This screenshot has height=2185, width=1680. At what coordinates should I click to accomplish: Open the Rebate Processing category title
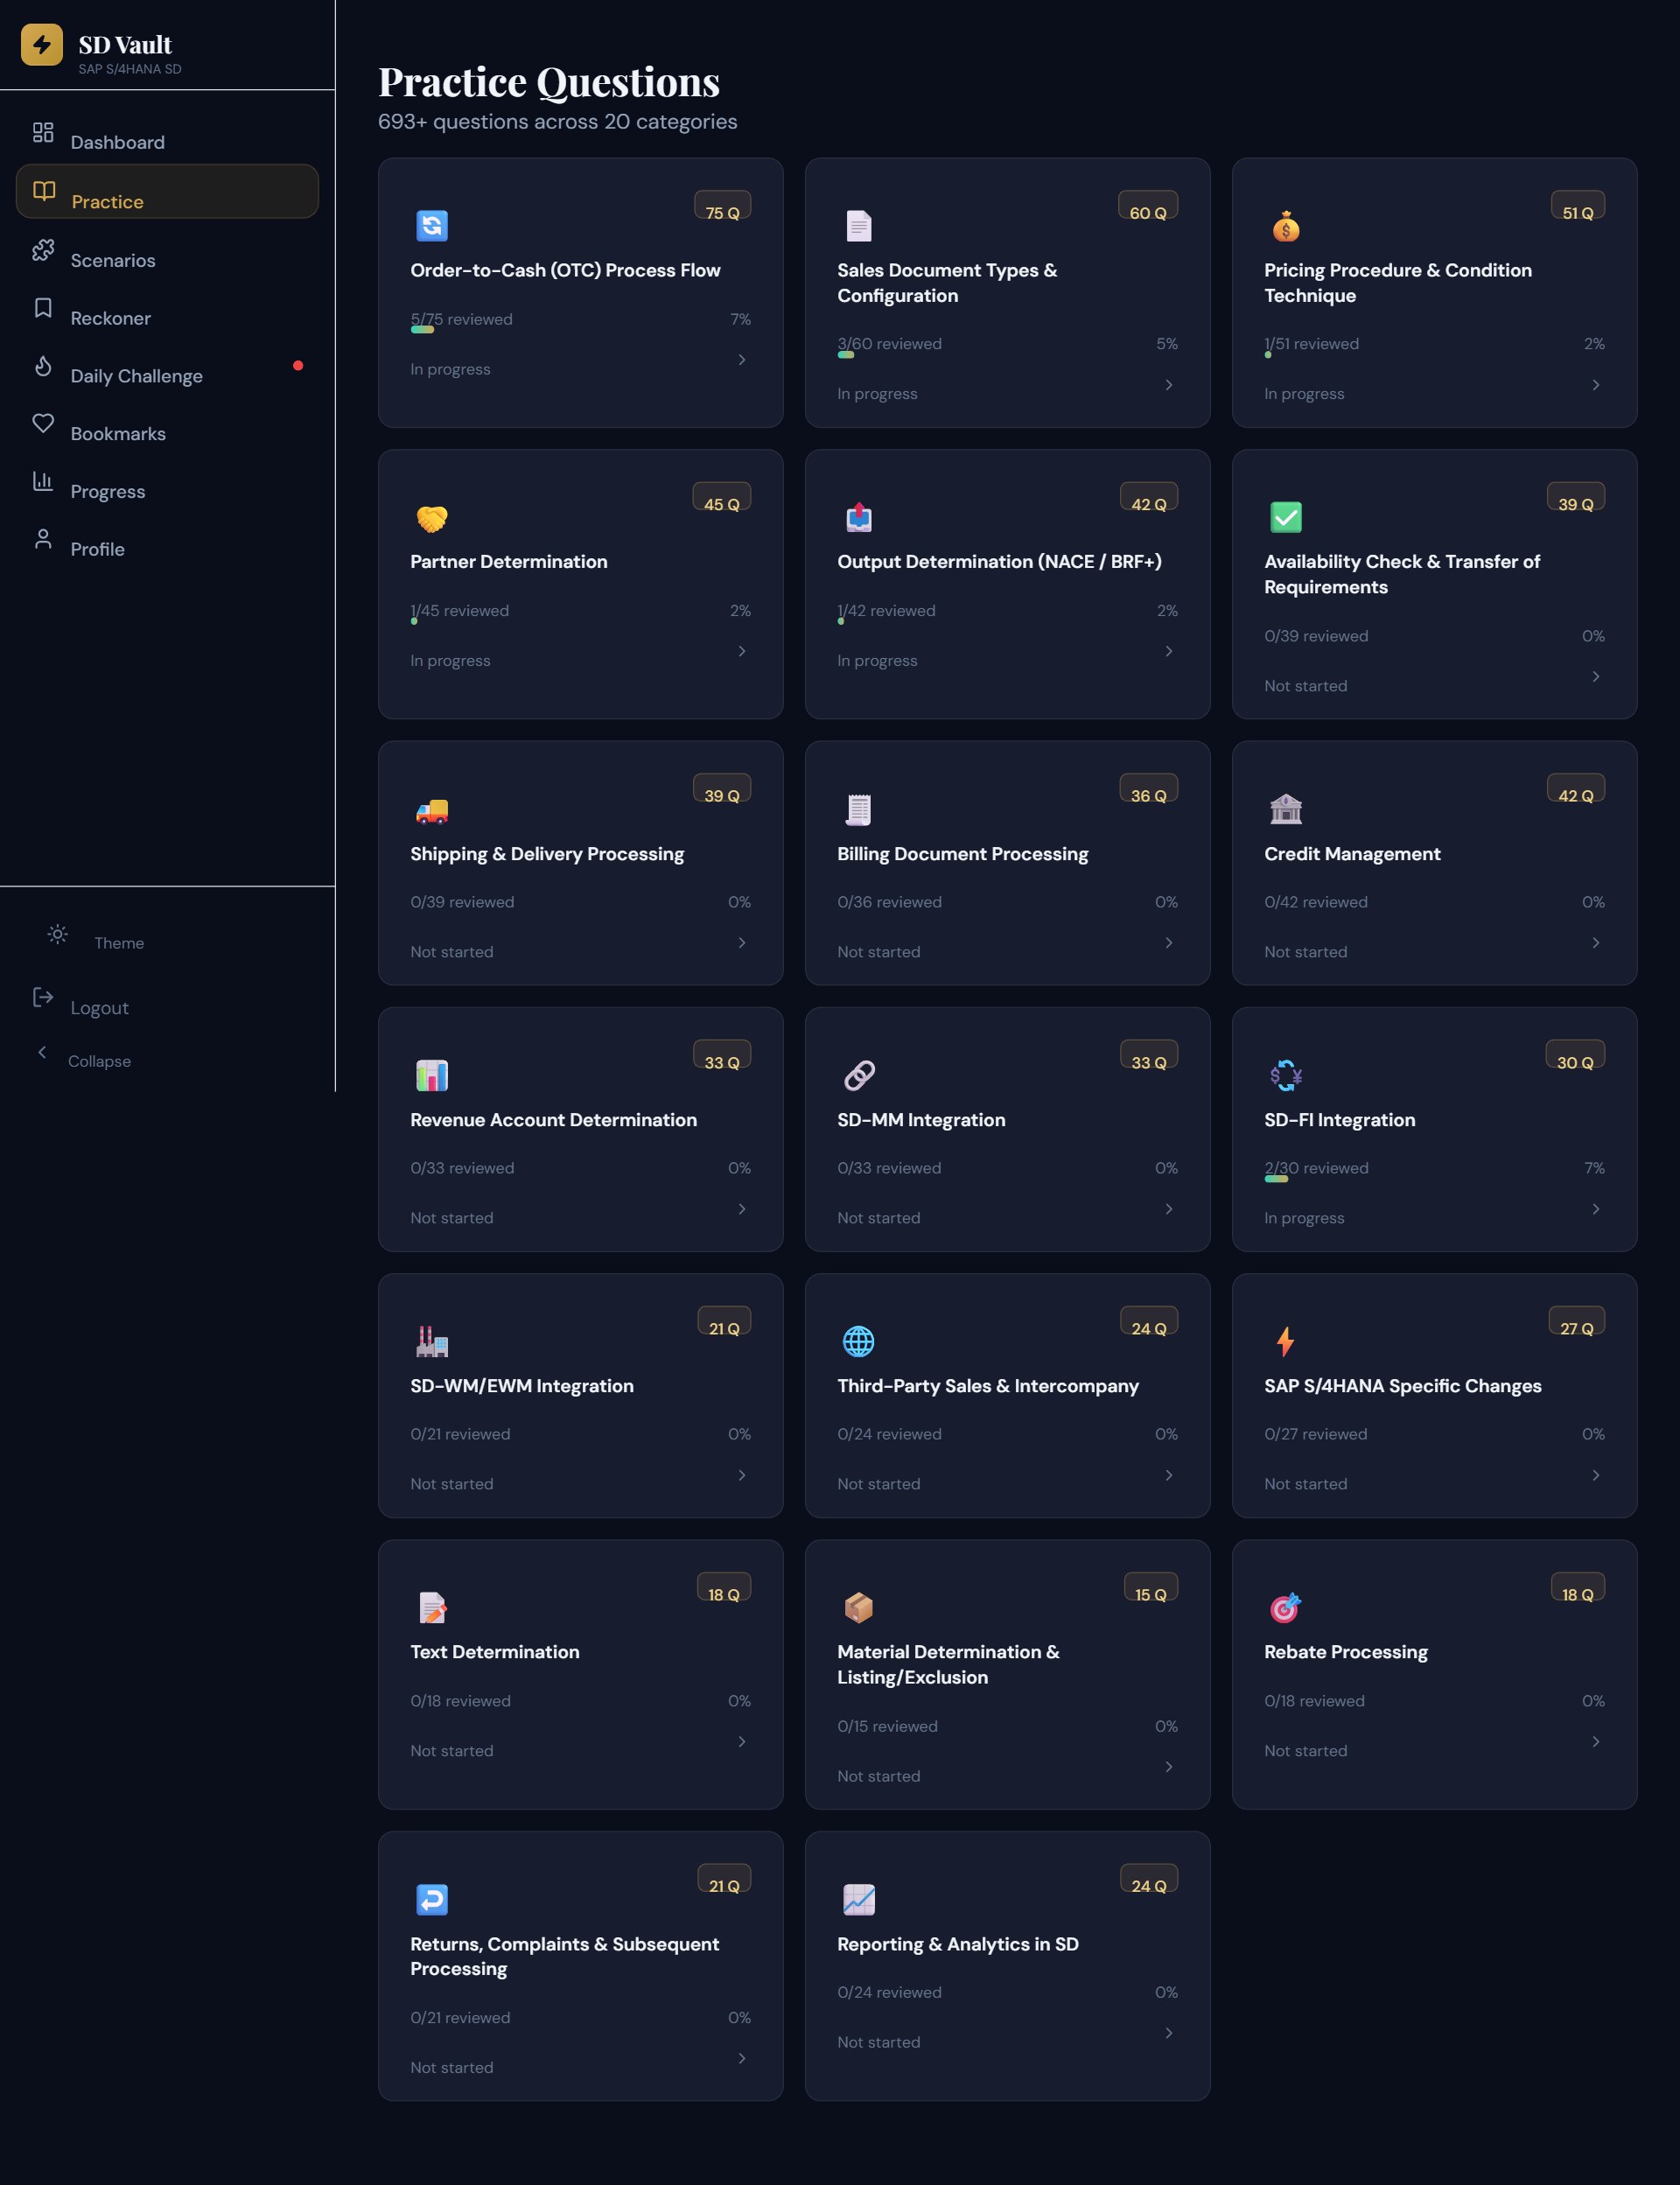tap(1345, 1652)
